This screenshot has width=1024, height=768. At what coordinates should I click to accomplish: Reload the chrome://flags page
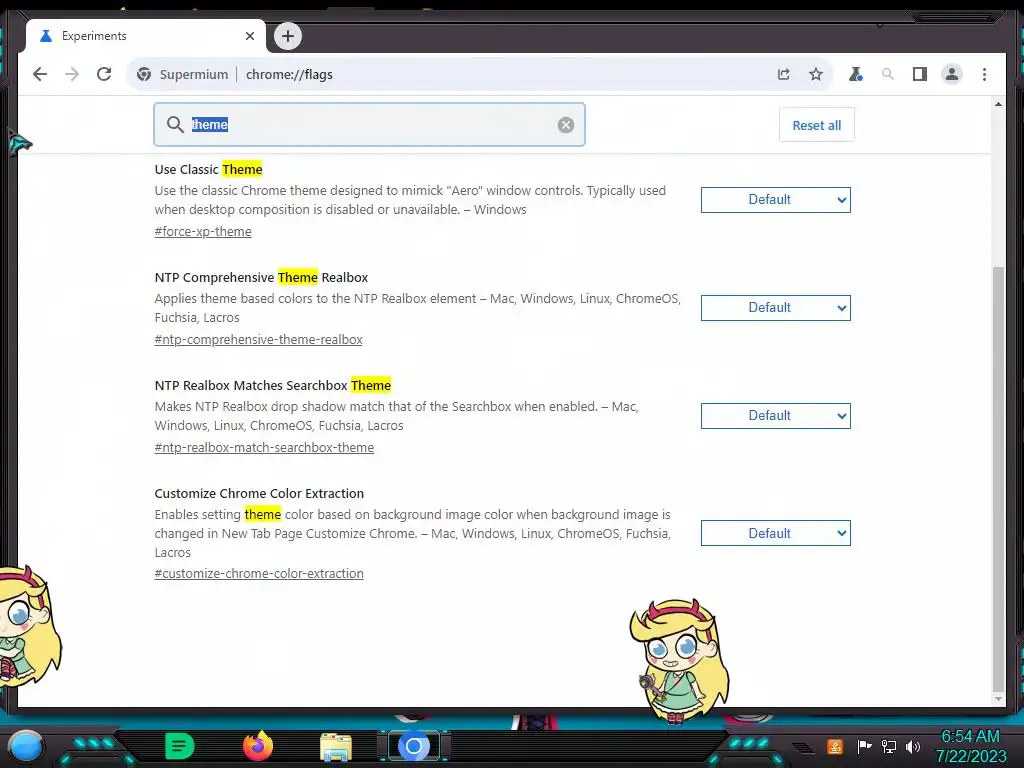104,74
